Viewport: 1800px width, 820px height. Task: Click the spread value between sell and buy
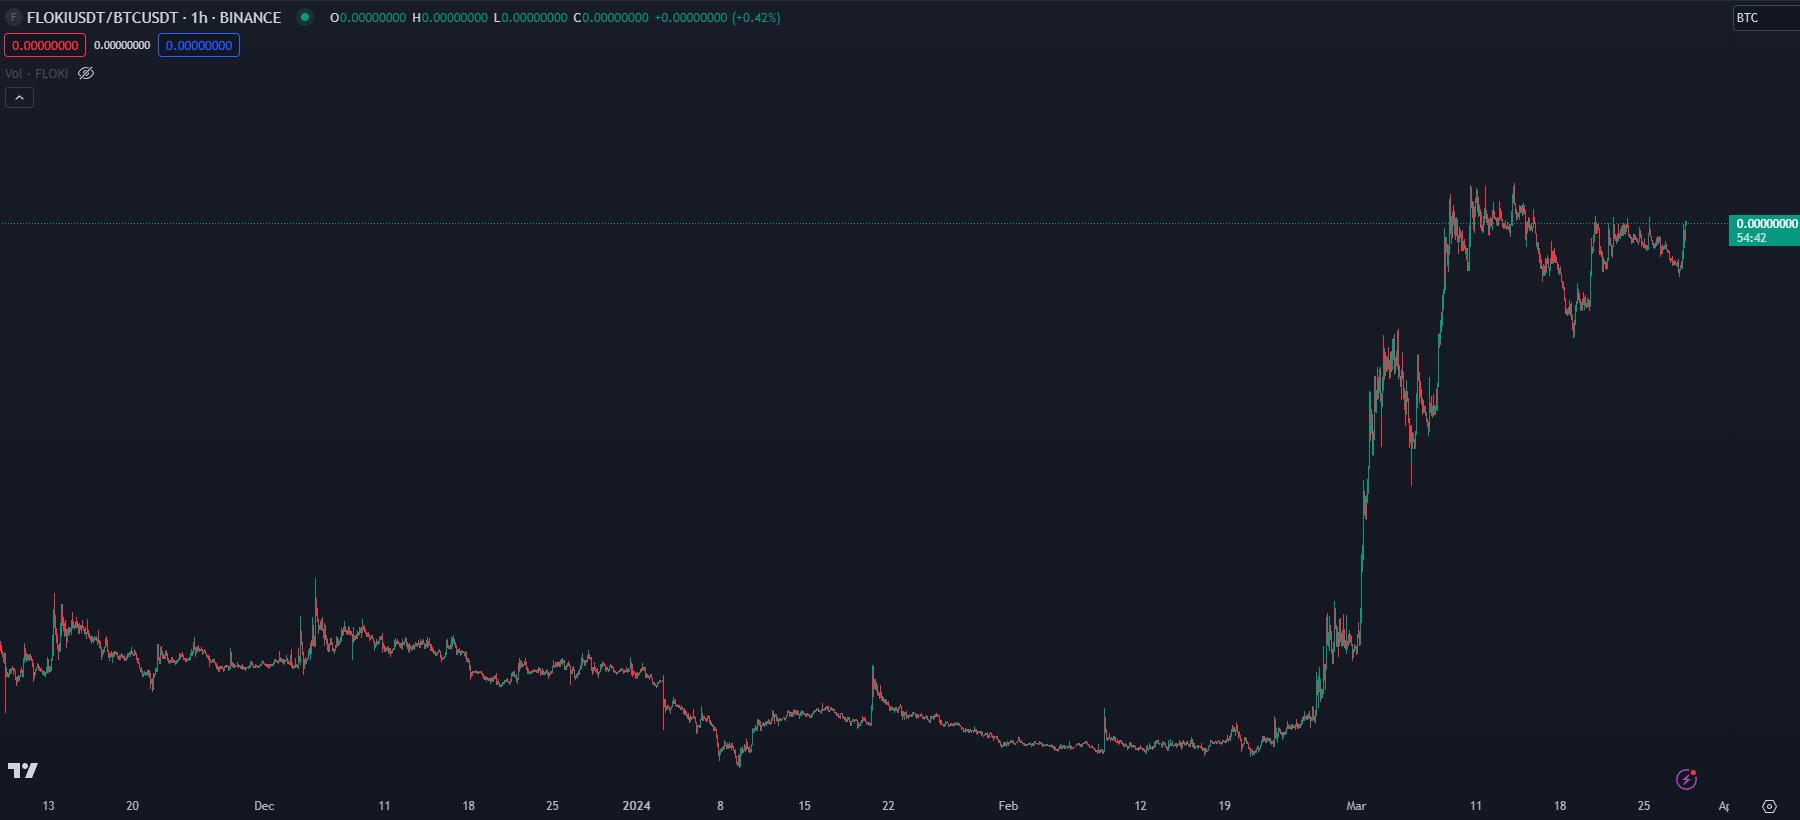[x=122, y=45]
